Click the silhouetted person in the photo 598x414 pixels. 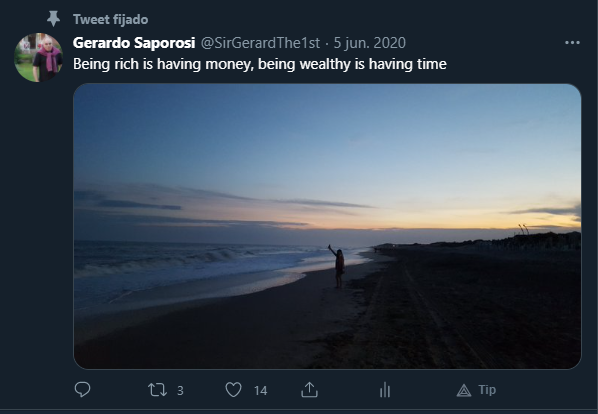pos(338,266)
